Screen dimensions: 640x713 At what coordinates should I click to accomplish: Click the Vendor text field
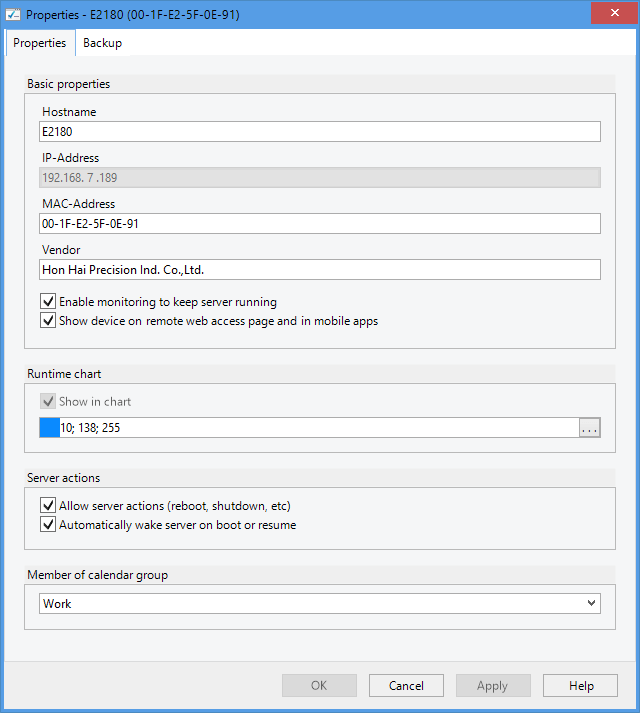point(320,269)
